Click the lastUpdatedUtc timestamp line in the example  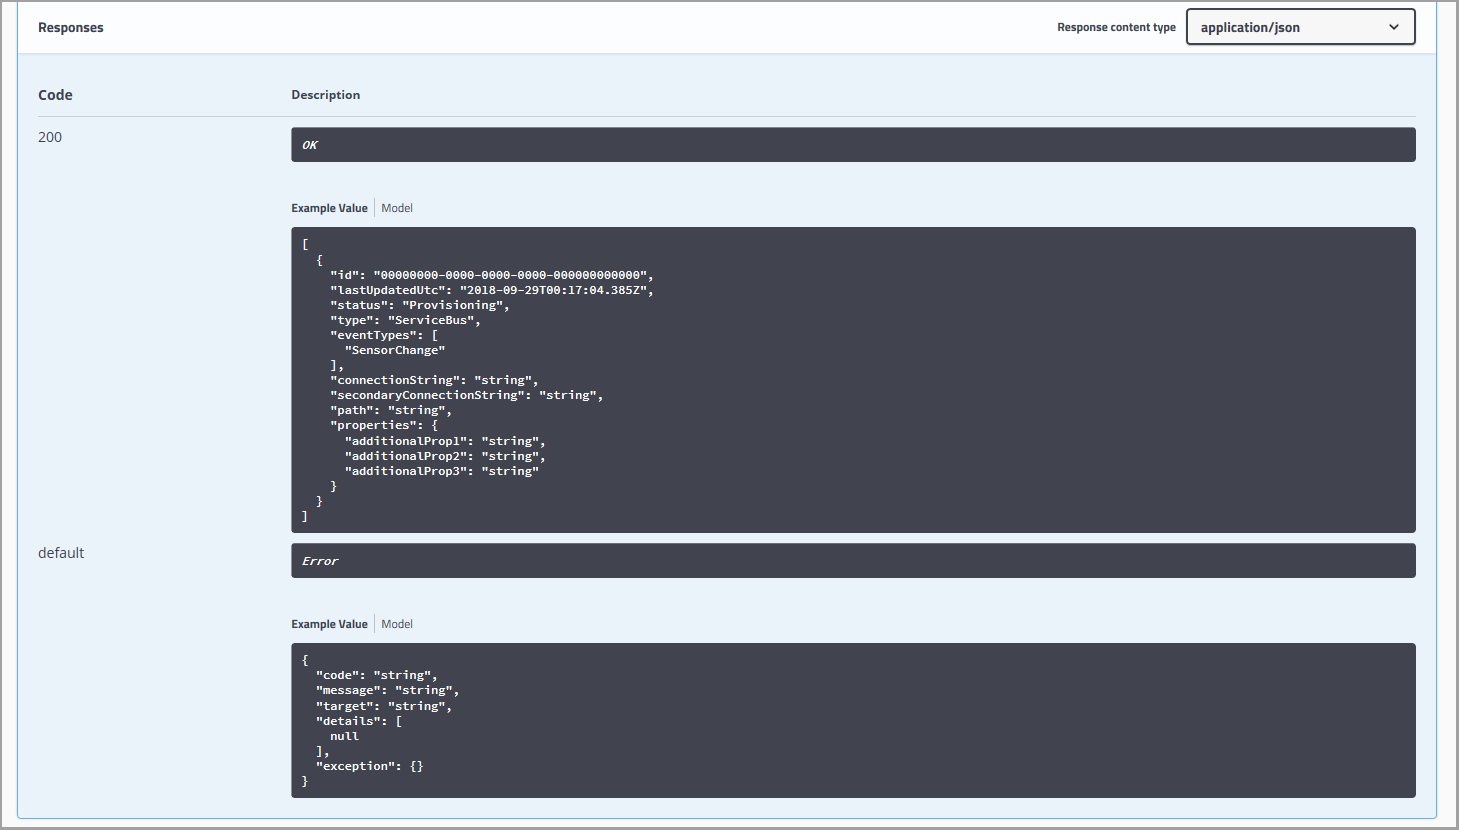click(x=491, y=290)
